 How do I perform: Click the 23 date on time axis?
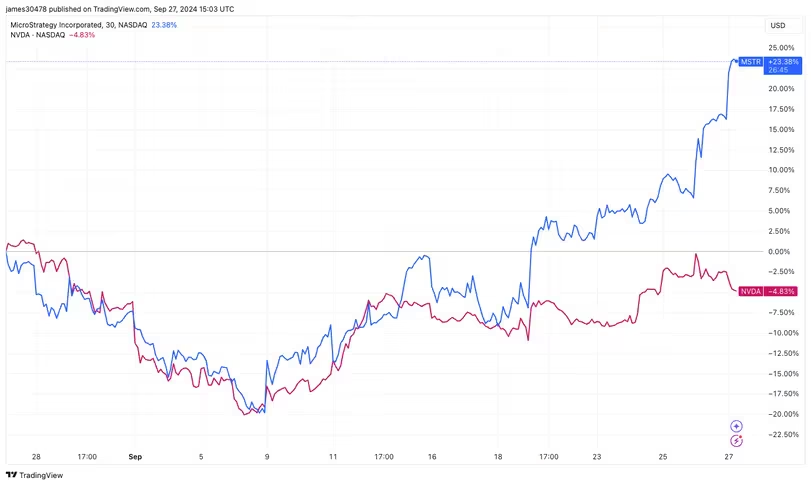click(597, 457)
